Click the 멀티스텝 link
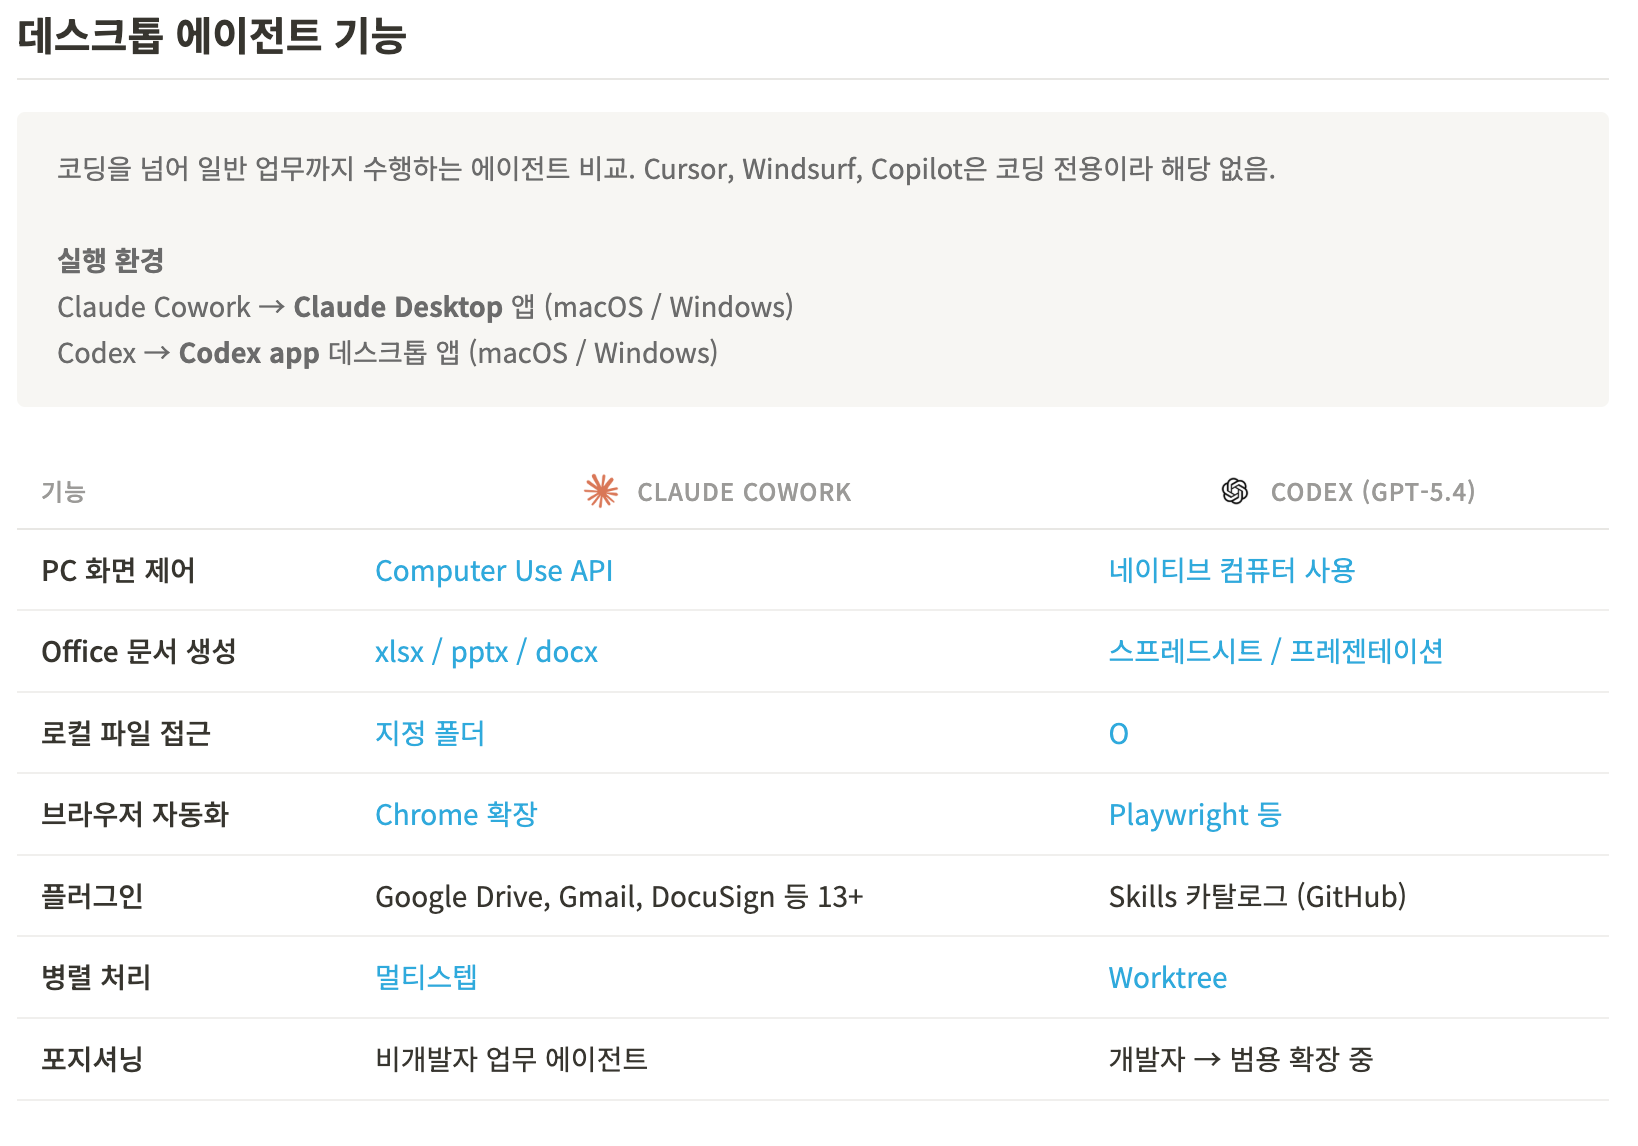 point(426,977)
